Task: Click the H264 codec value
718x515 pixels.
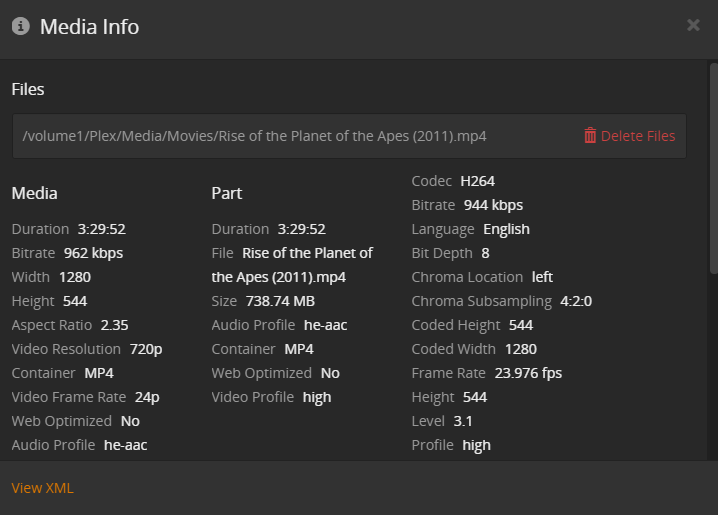Action: pos(477,181)
